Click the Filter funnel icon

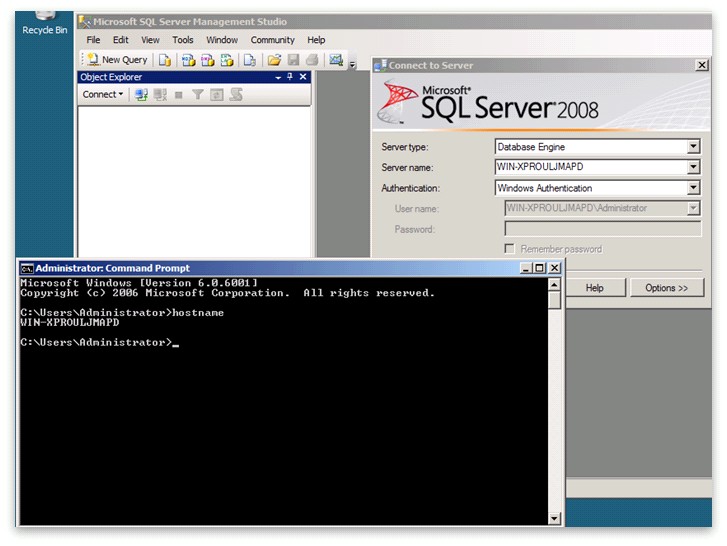click(x=198, y=95)
